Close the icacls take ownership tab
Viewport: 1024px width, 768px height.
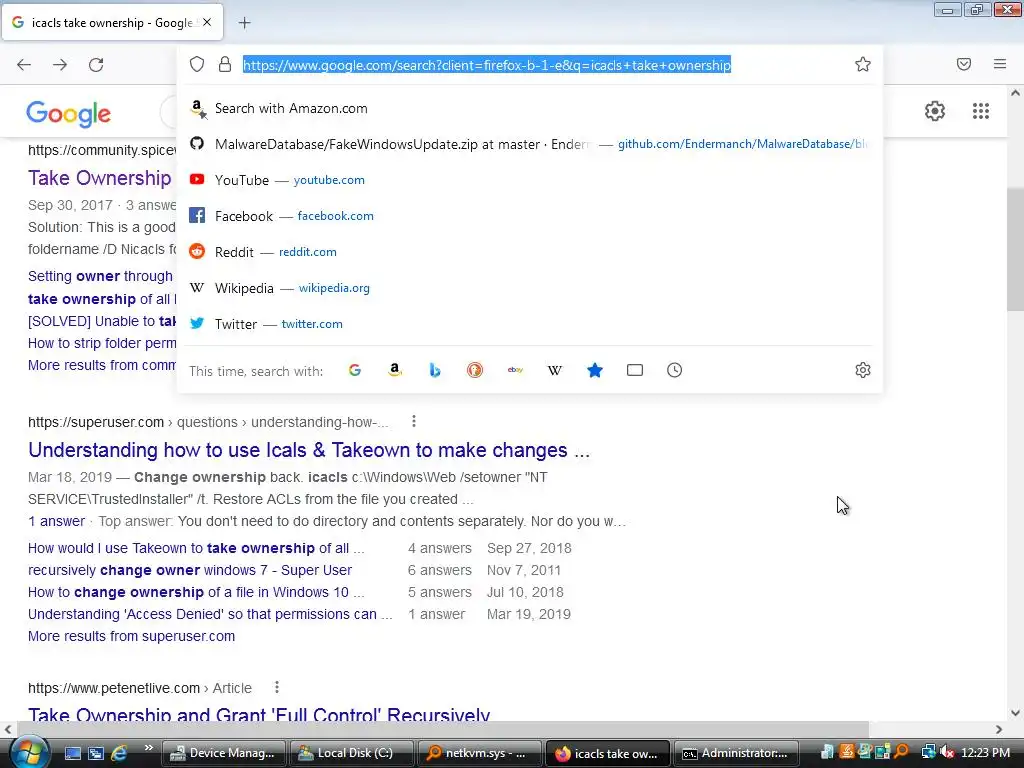[207, 22]
